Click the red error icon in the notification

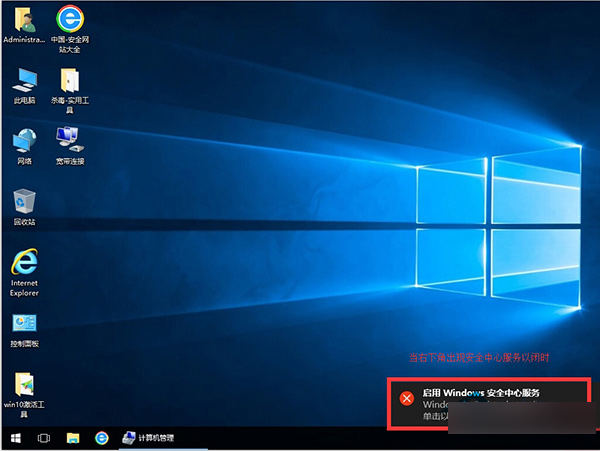coord(406,398)
